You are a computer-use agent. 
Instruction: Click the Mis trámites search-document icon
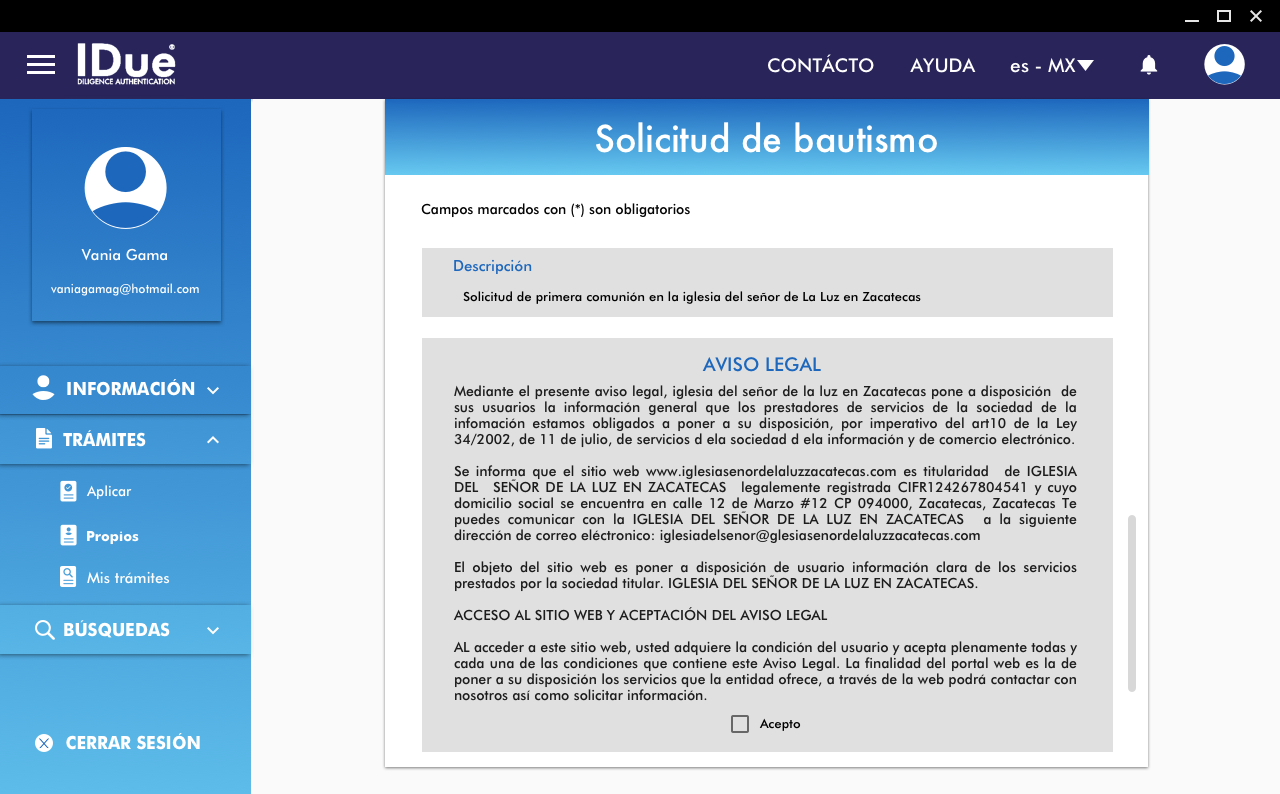(x=68, y=577)
